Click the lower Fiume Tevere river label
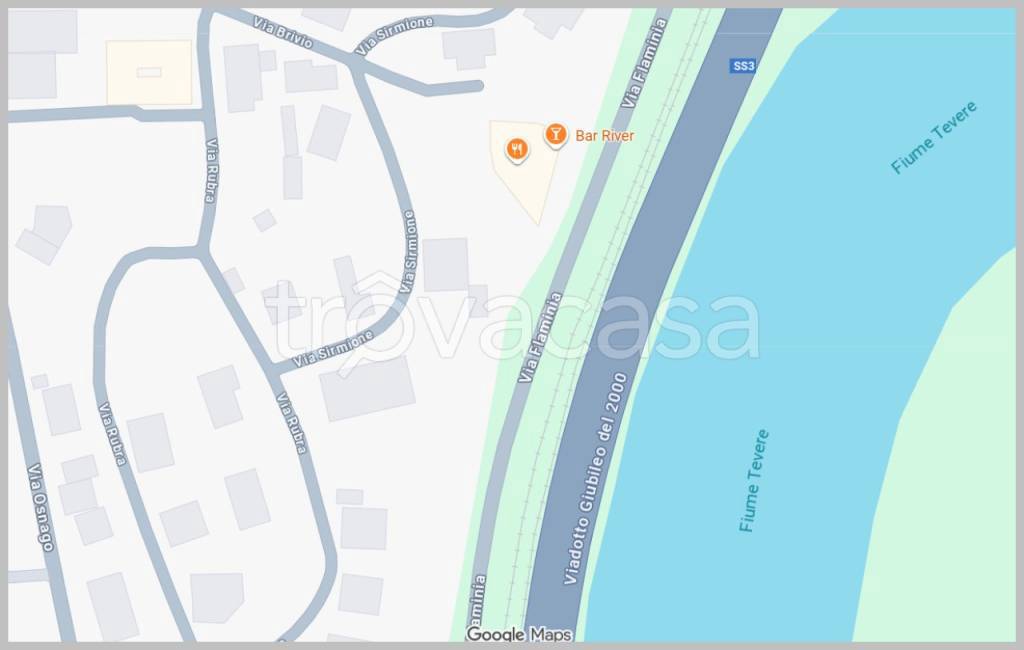 click(x=754, y=481)
